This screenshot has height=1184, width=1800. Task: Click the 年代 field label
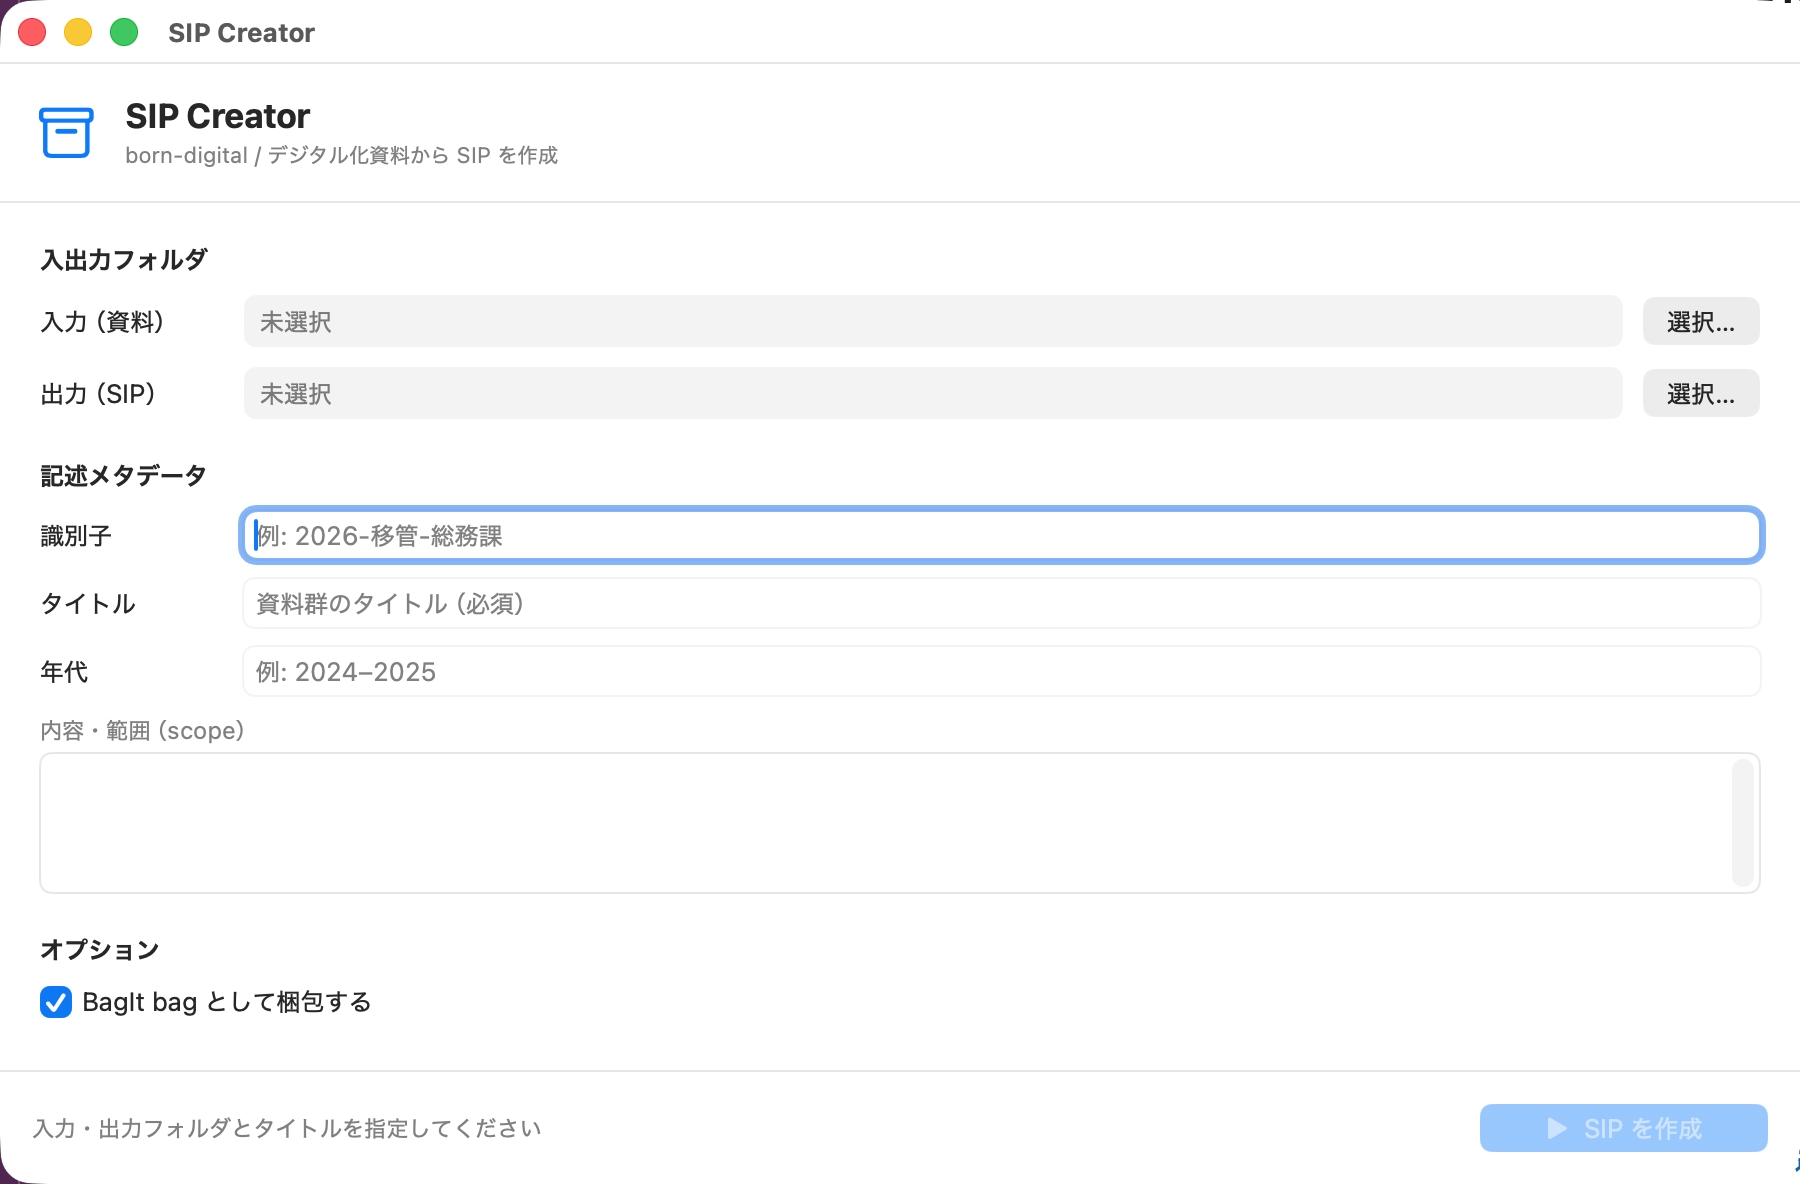(x=64, y=672)
